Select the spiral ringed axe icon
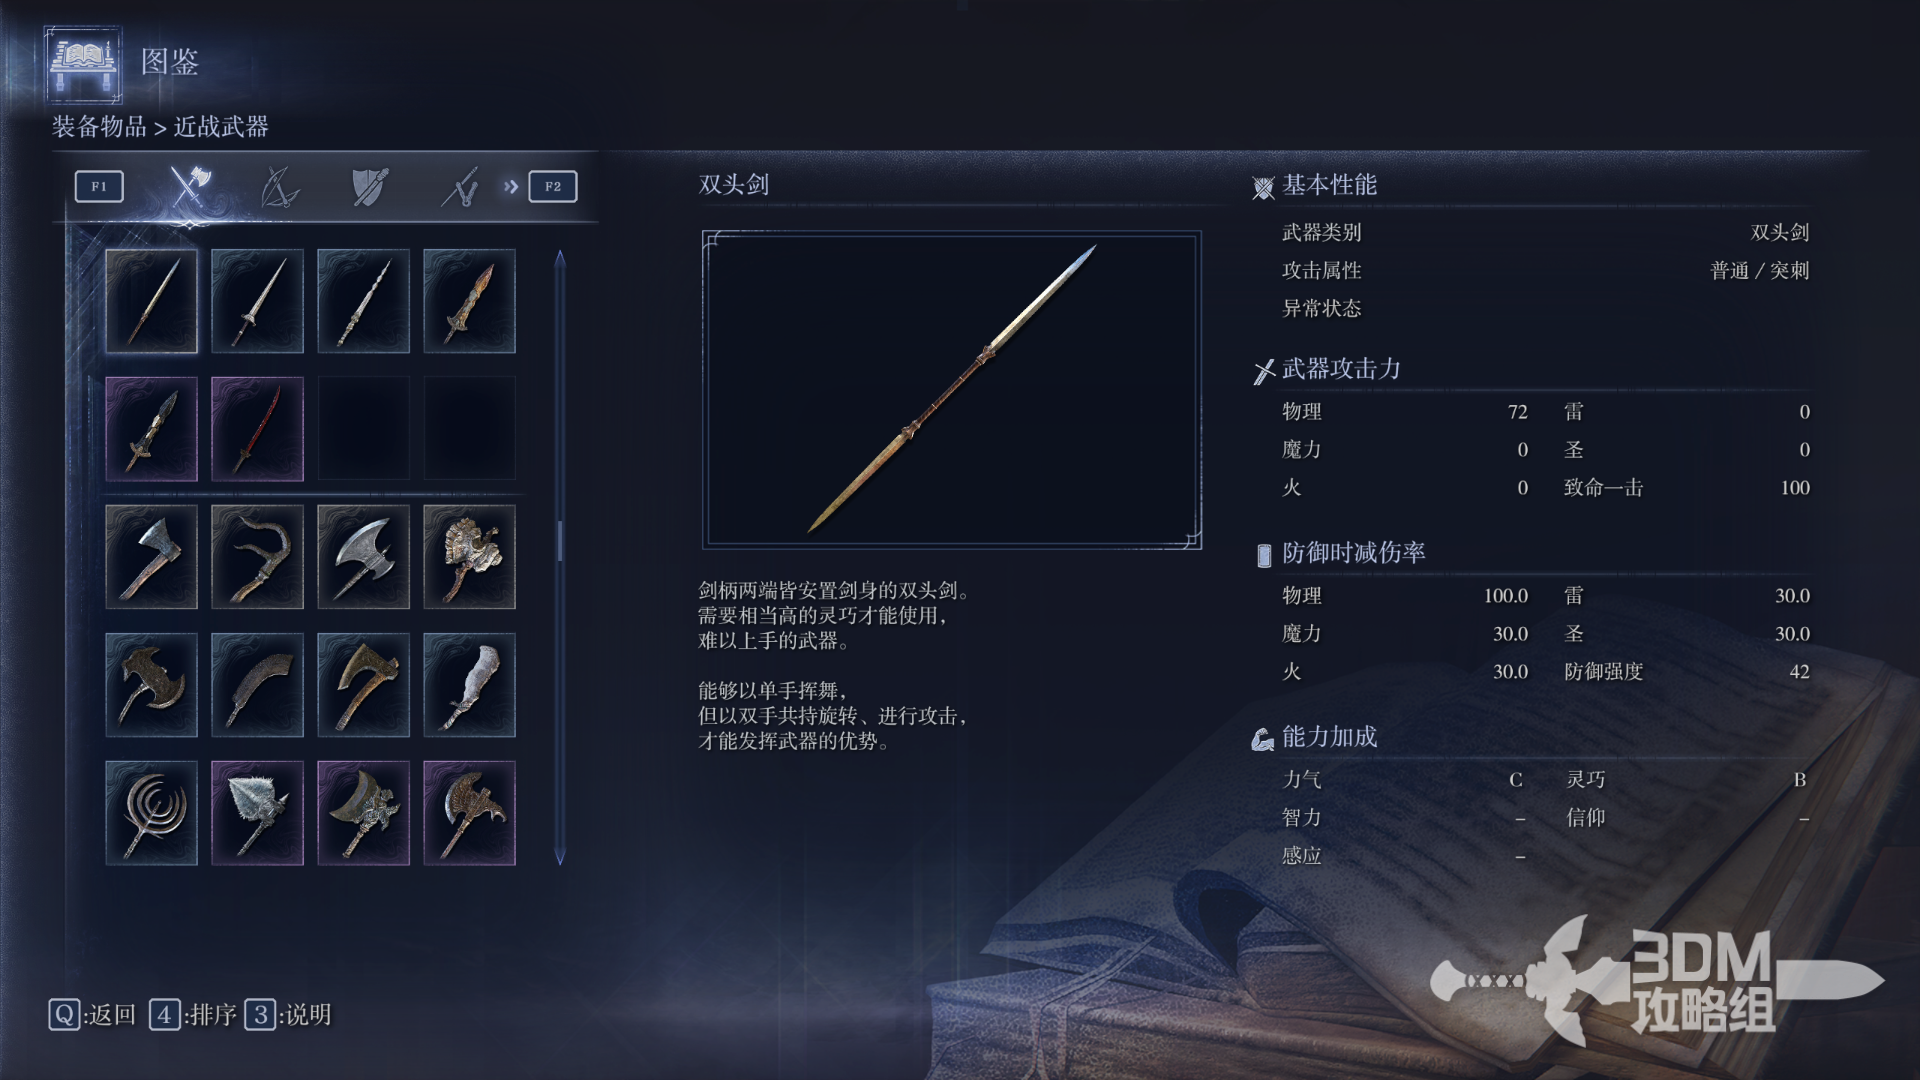Image resolution: width=1920 pixels, height=1080 pixels. click(151, 813)
